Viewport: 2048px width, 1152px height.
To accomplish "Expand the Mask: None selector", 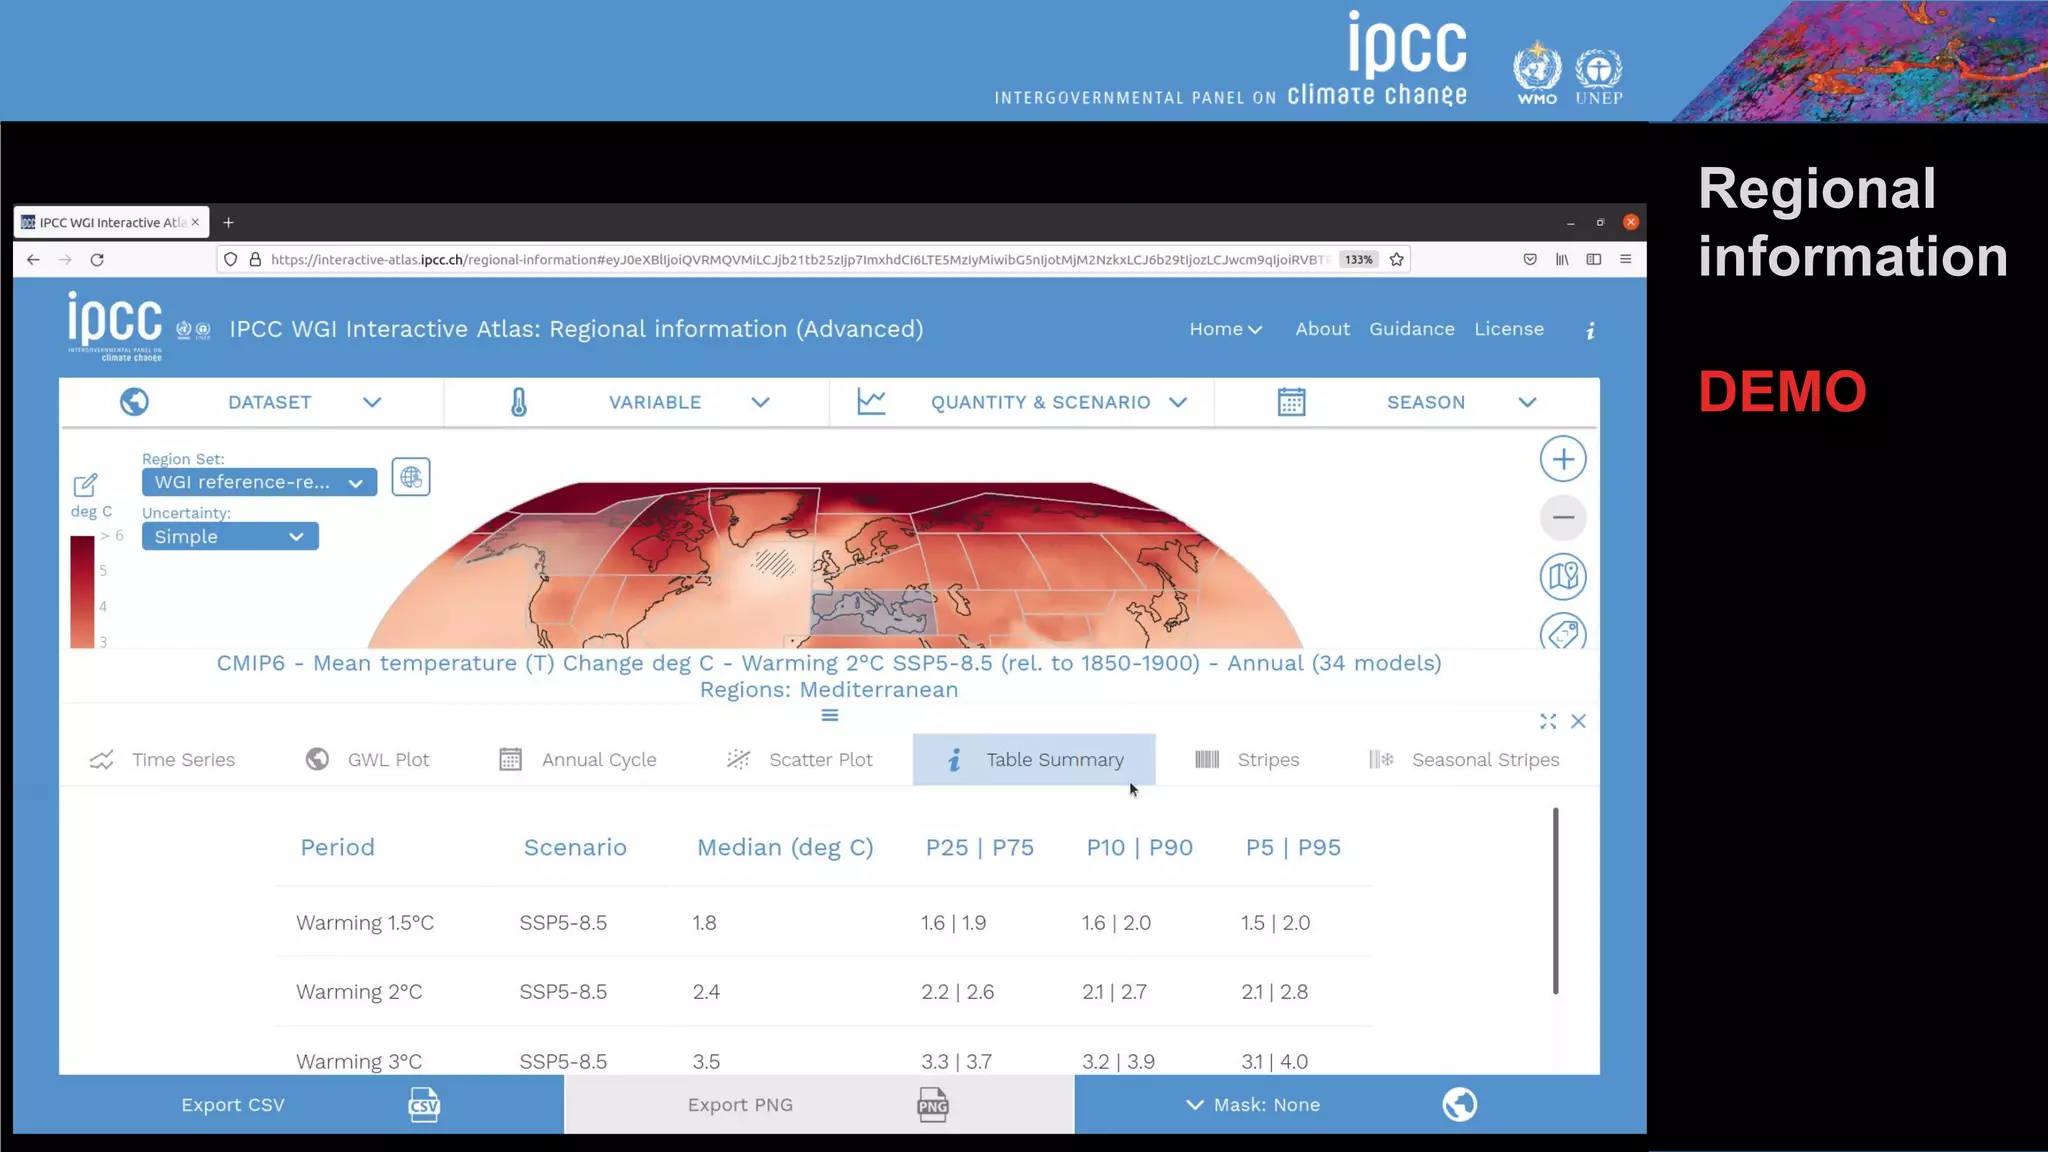I will [1253, 1105].
